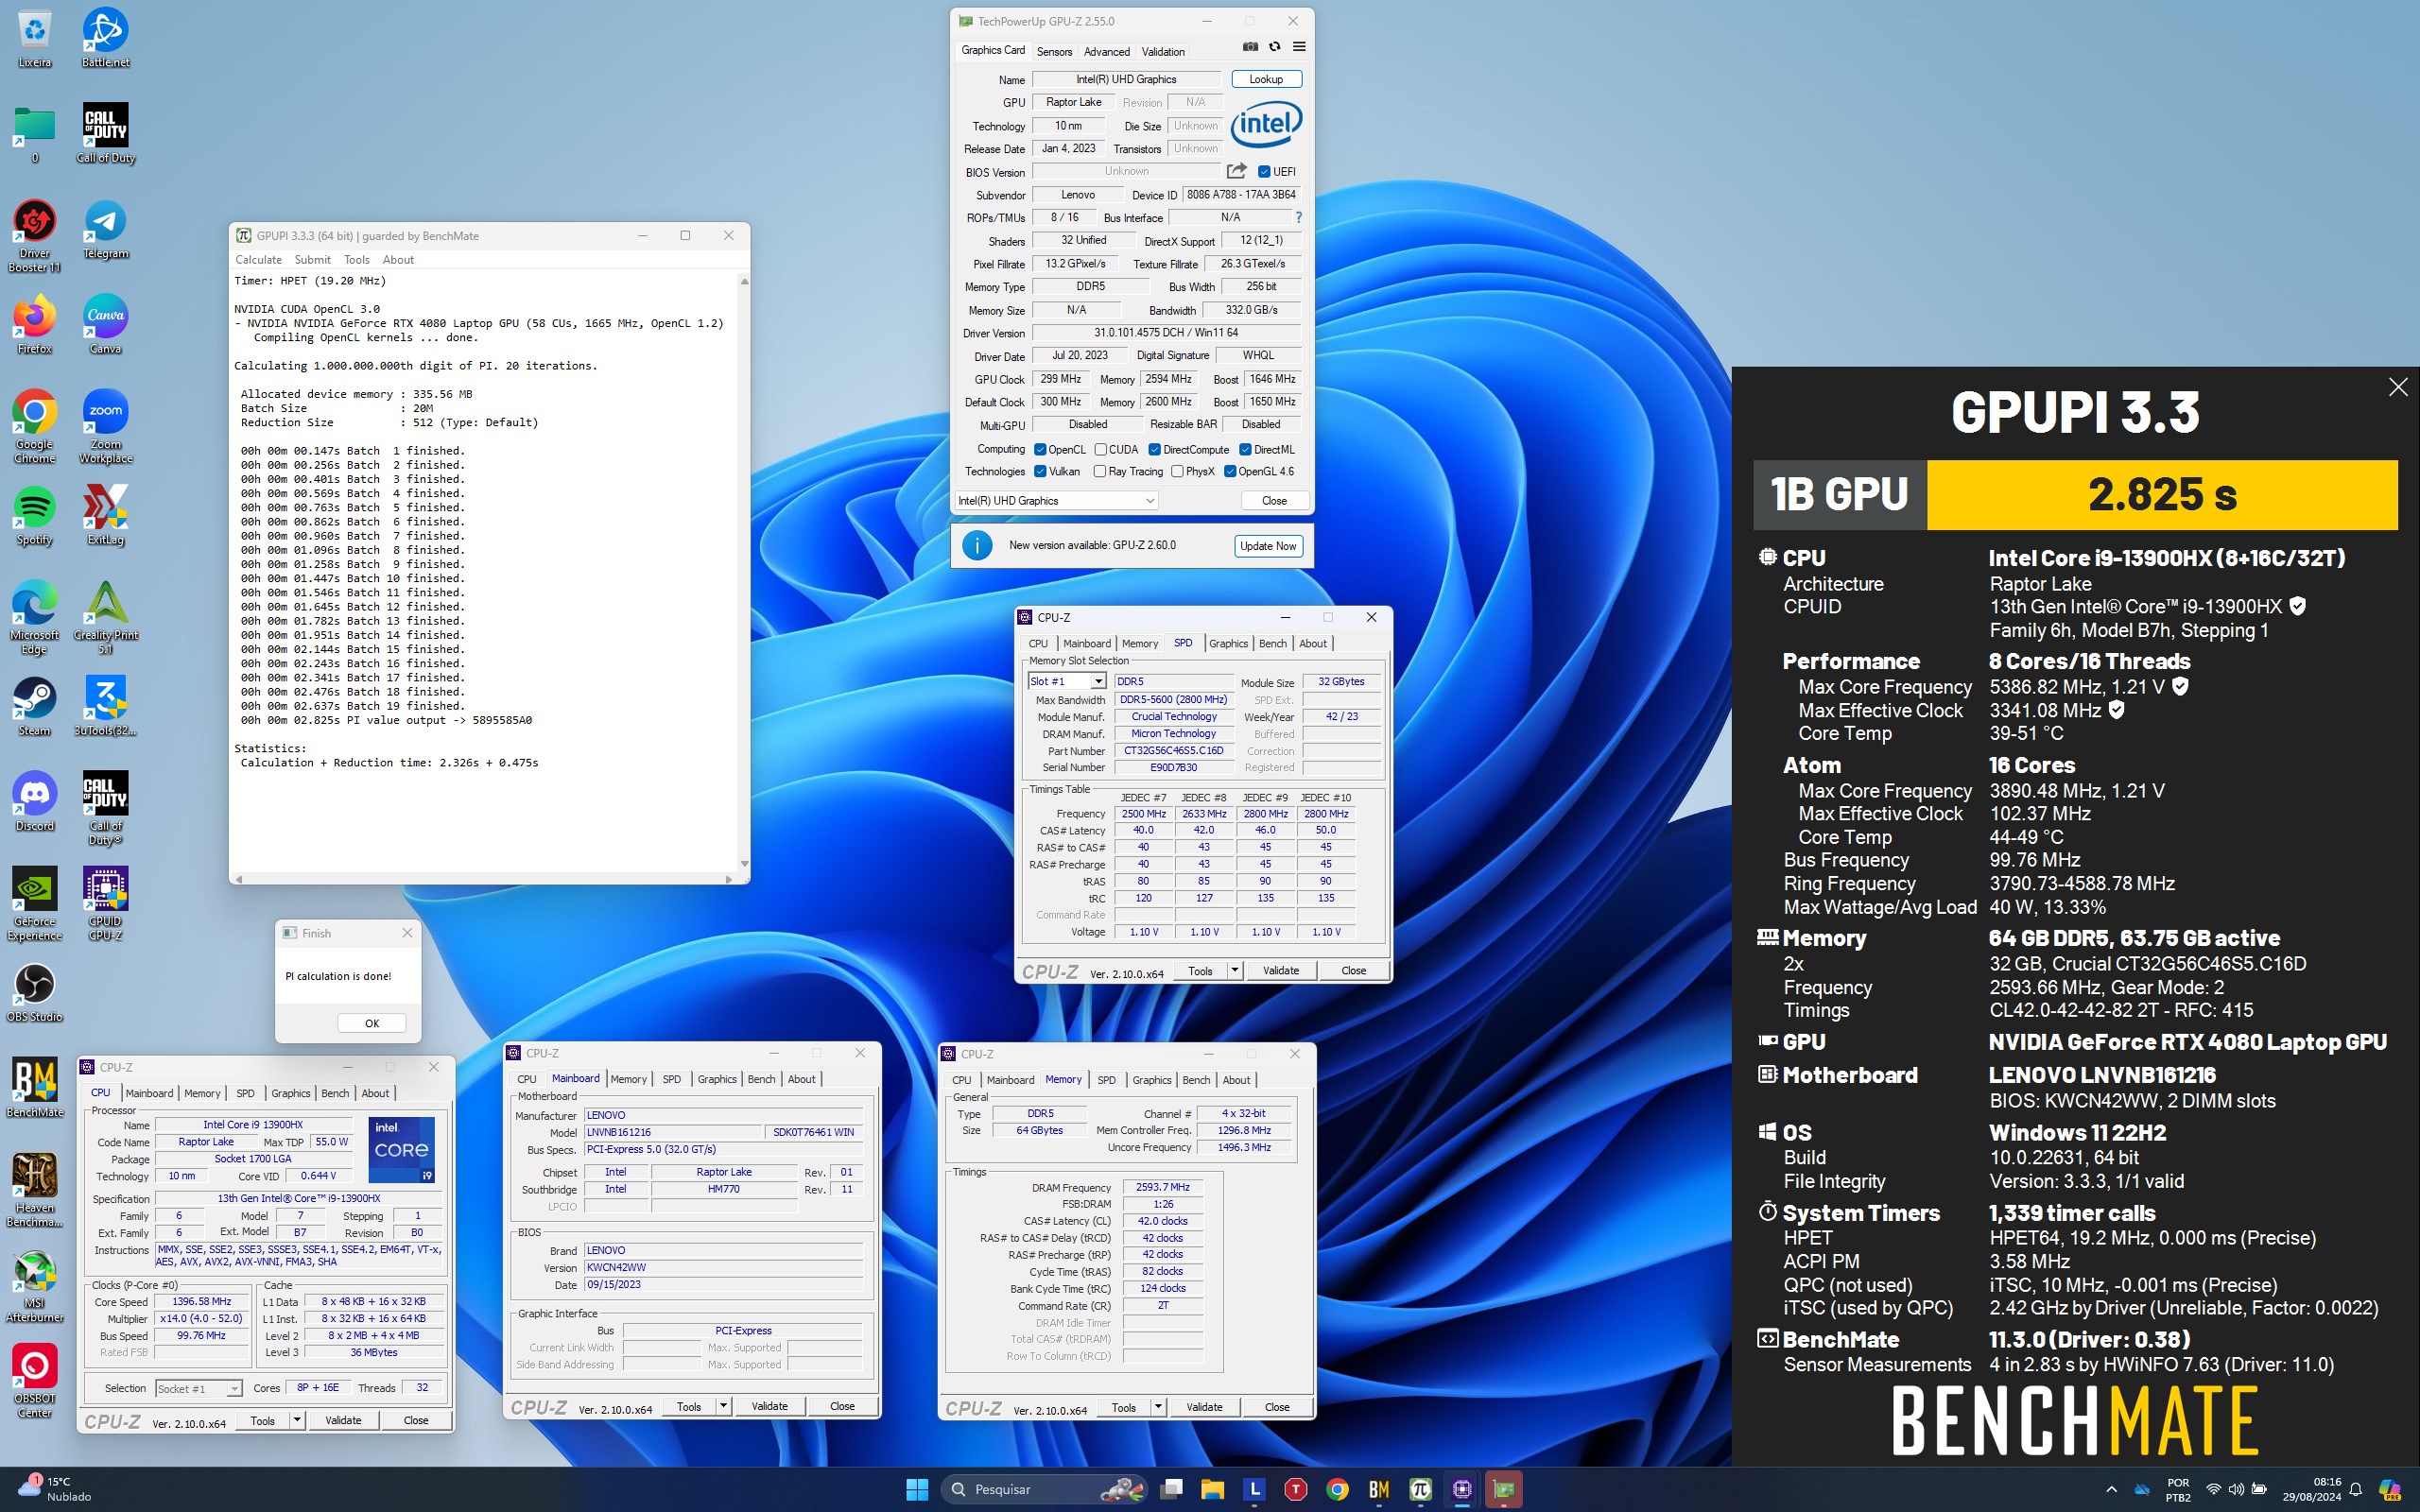The image size is (2420, 1512).
Task: Click the BIOS version share icon in GPU-Z
Action: point(1237,171)
